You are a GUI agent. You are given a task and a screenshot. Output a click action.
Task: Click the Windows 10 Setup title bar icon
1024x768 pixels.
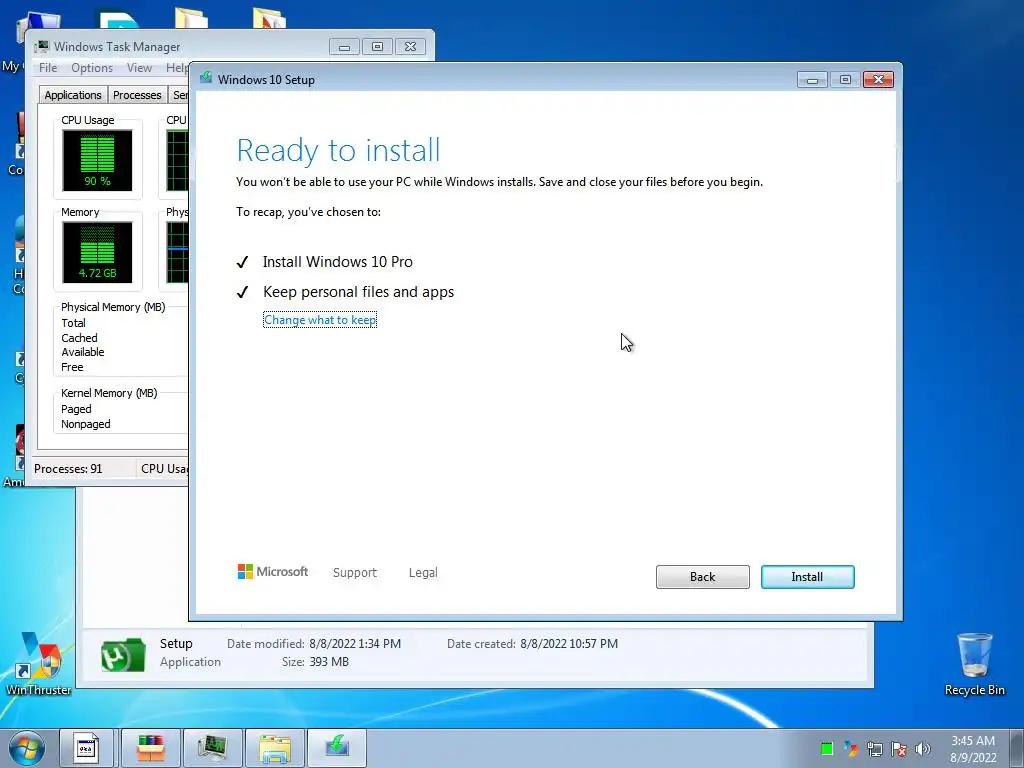click(x=206, y=78)
